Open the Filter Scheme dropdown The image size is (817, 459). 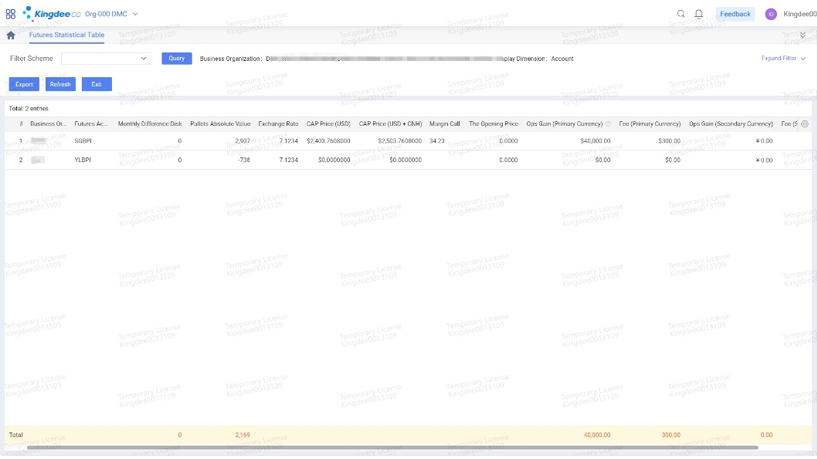[x=106, y=59]
